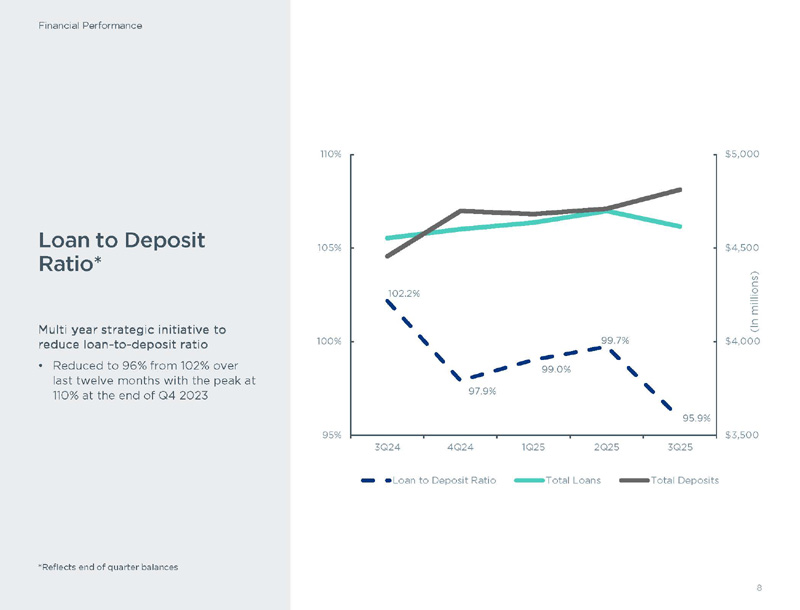800x610 pixels.
Task: Select the 1Q25 x-axis label
Action: [532, 445]
